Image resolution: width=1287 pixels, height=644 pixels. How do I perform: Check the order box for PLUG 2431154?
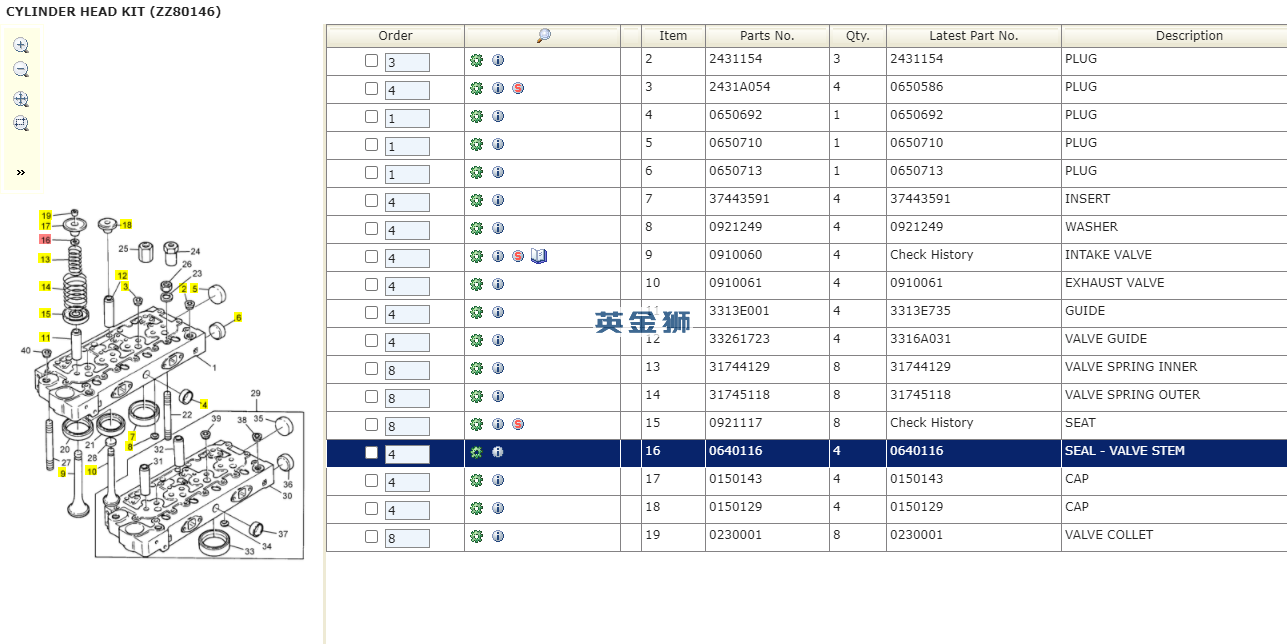(x=372, y=60)
